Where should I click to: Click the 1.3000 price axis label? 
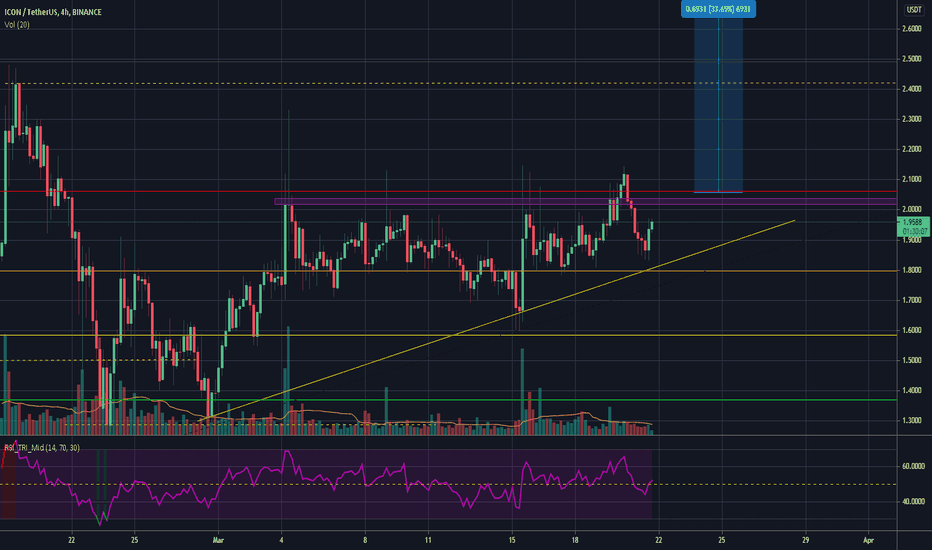(x=911, y=420)
